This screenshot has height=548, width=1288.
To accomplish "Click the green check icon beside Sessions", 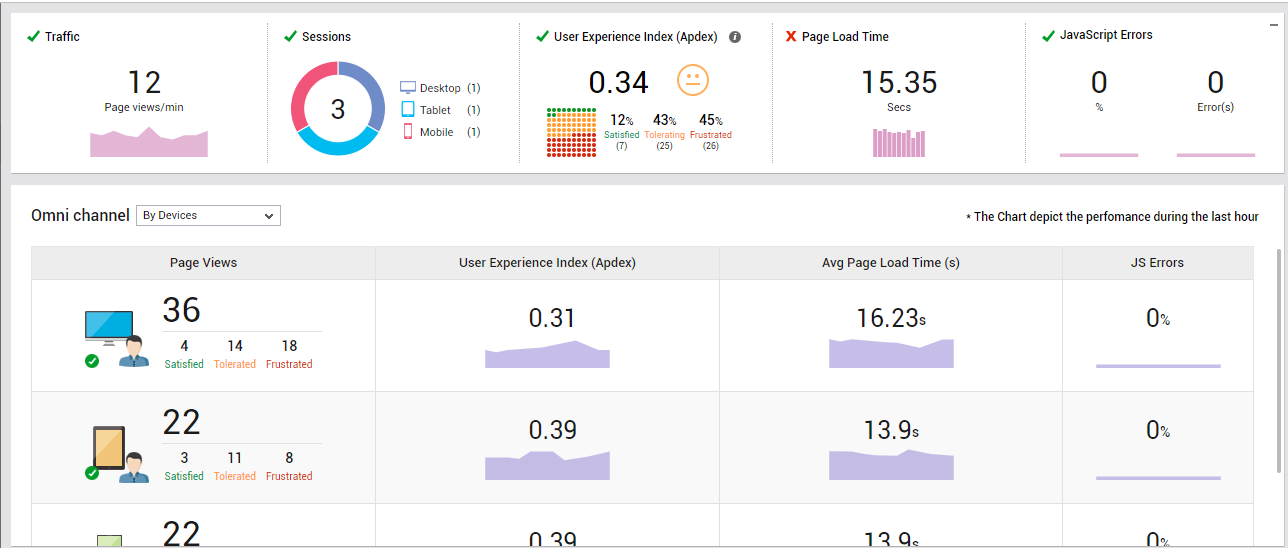I will pos(291,37).
